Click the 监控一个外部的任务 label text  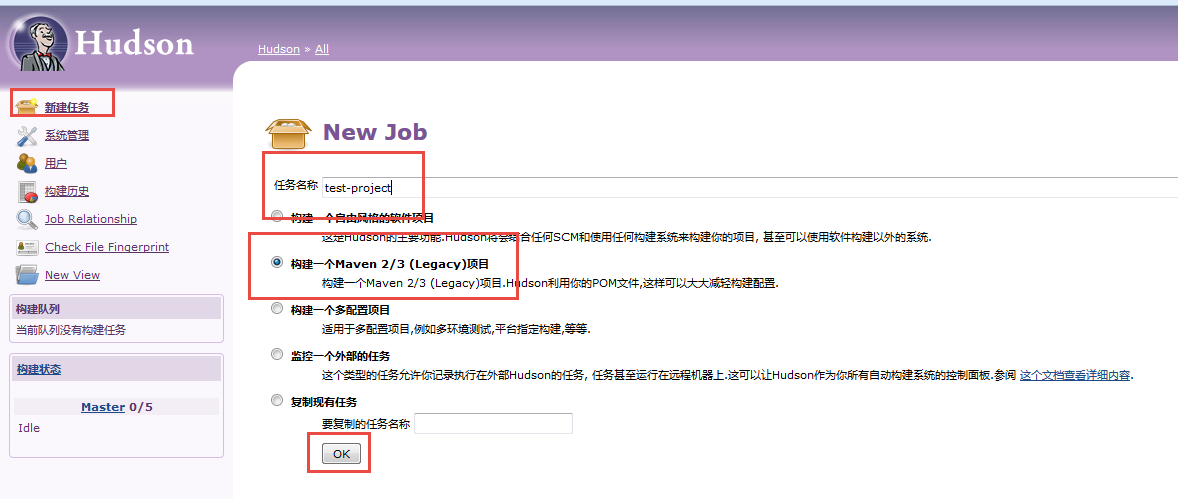point(340,355)
